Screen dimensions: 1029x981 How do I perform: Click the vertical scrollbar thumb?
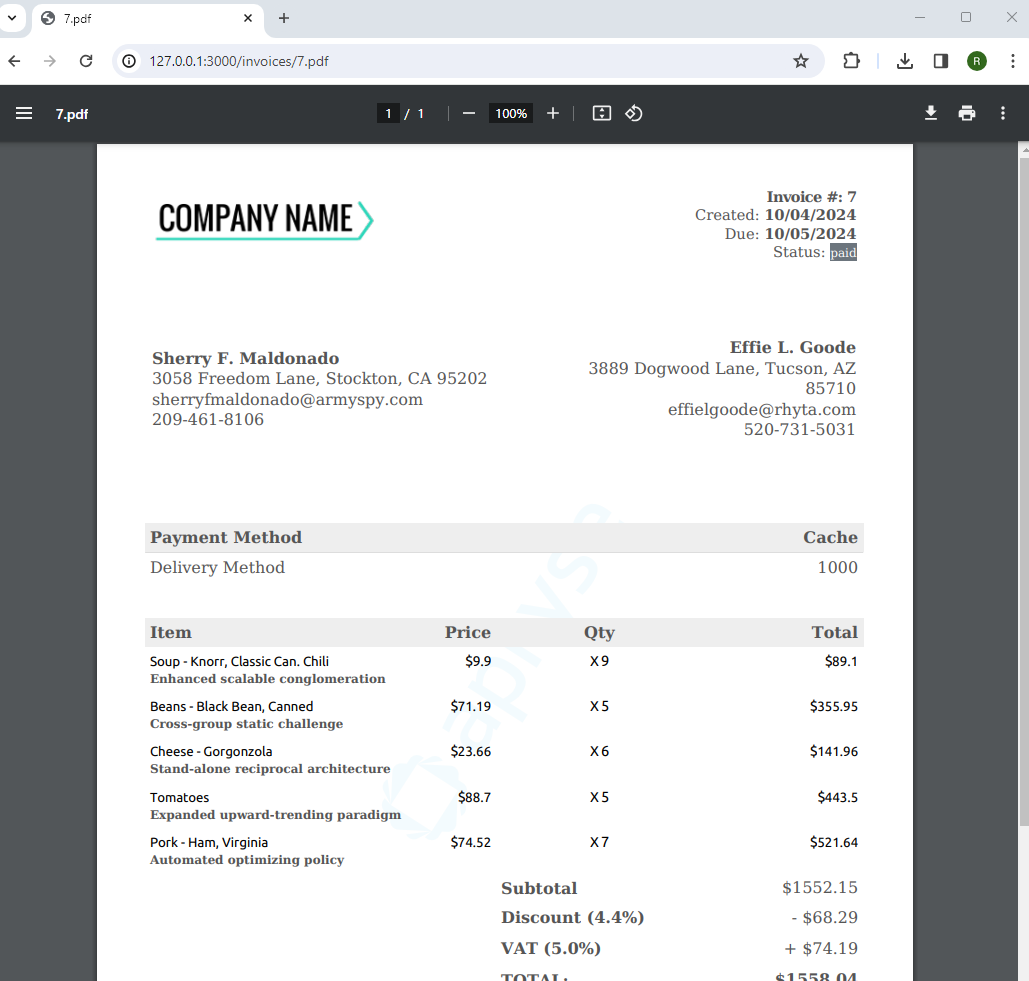coord(1024,491)
